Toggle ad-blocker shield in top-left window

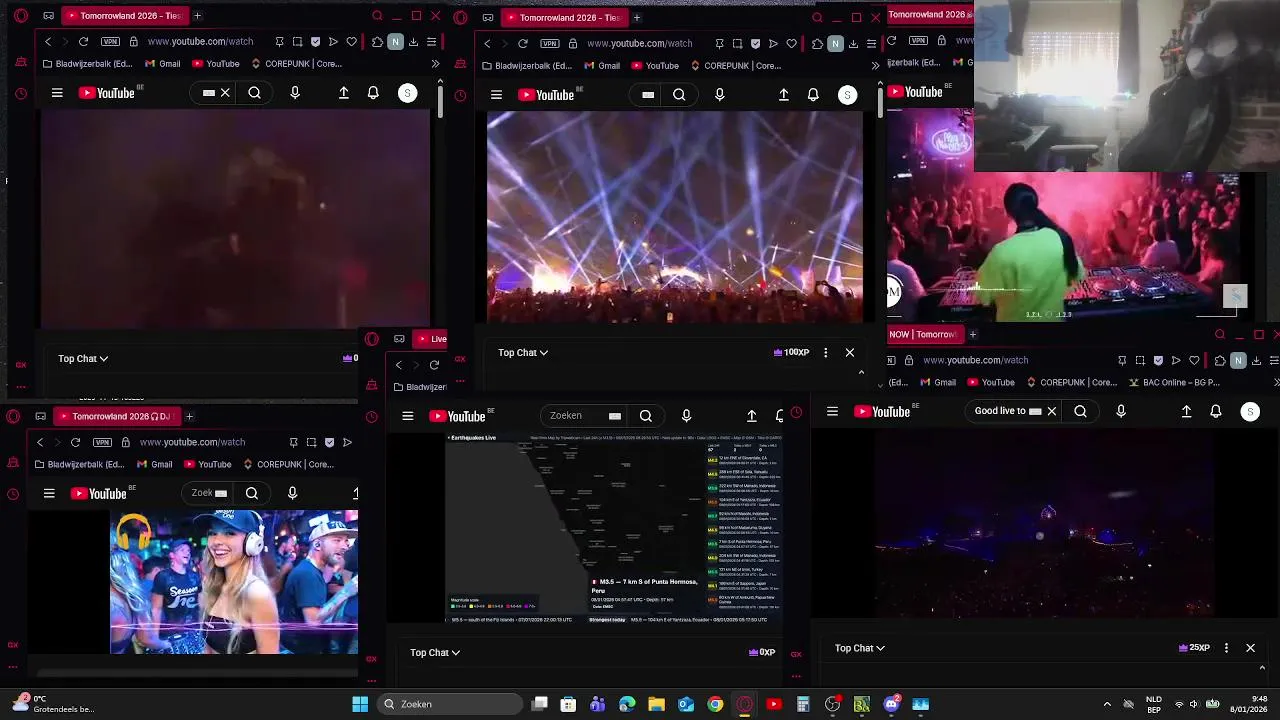click(x=315, y=42)
